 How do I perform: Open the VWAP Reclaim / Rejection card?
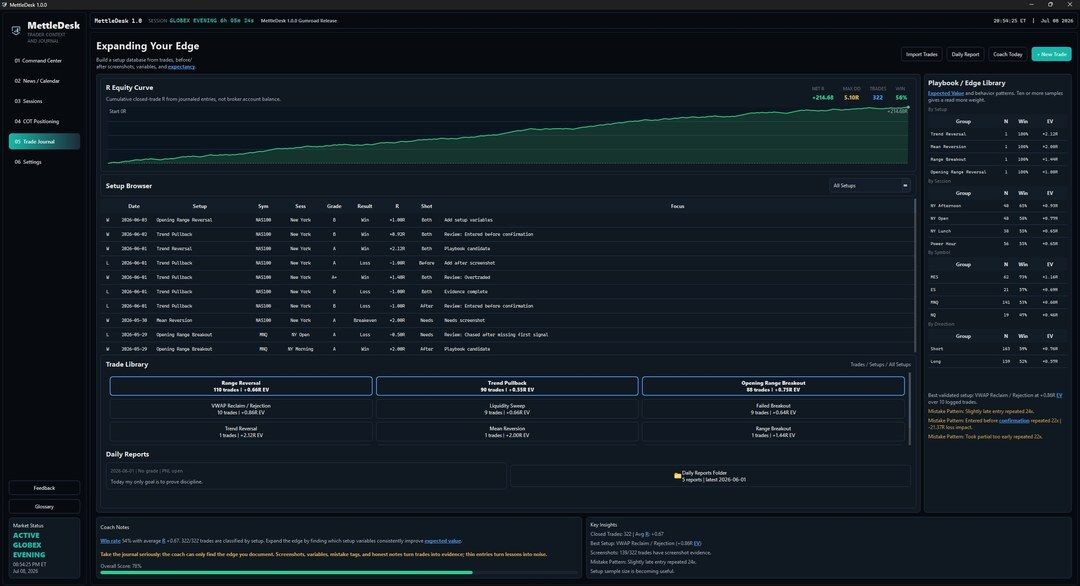[241, 409]
